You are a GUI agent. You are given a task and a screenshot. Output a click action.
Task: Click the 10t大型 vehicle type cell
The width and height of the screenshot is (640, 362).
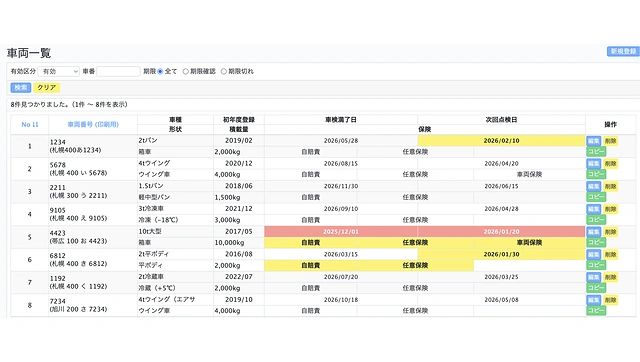[x=176, y=231]
